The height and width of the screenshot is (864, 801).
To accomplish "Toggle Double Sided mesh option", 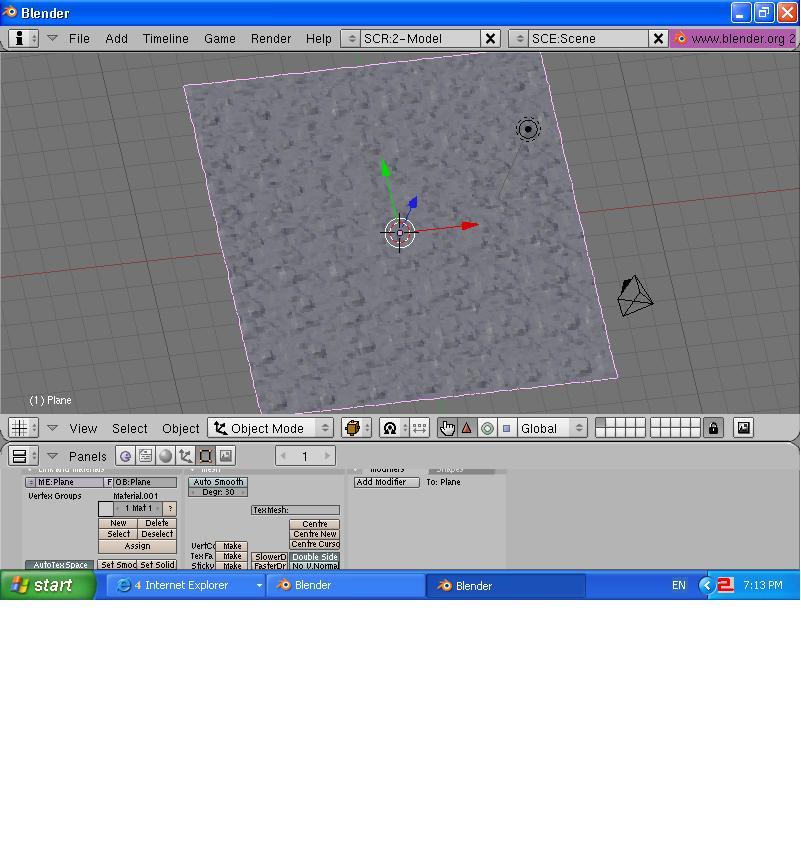I will 315,557.
